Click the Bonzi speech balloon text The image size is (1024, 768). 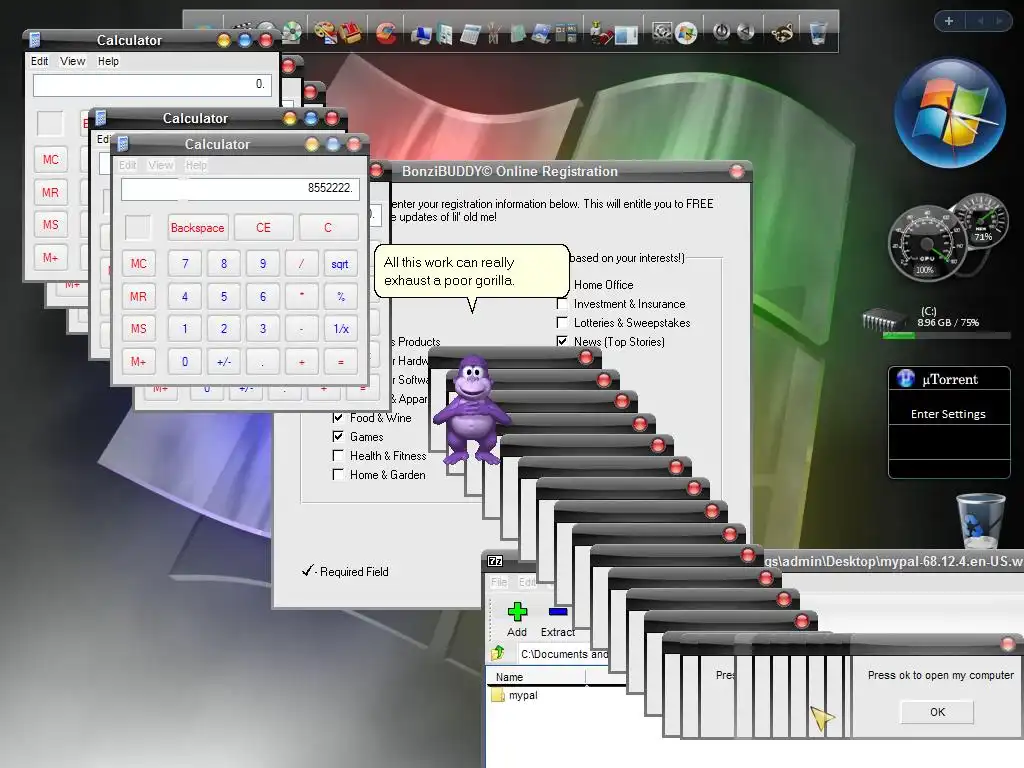(x=449, y=271)
